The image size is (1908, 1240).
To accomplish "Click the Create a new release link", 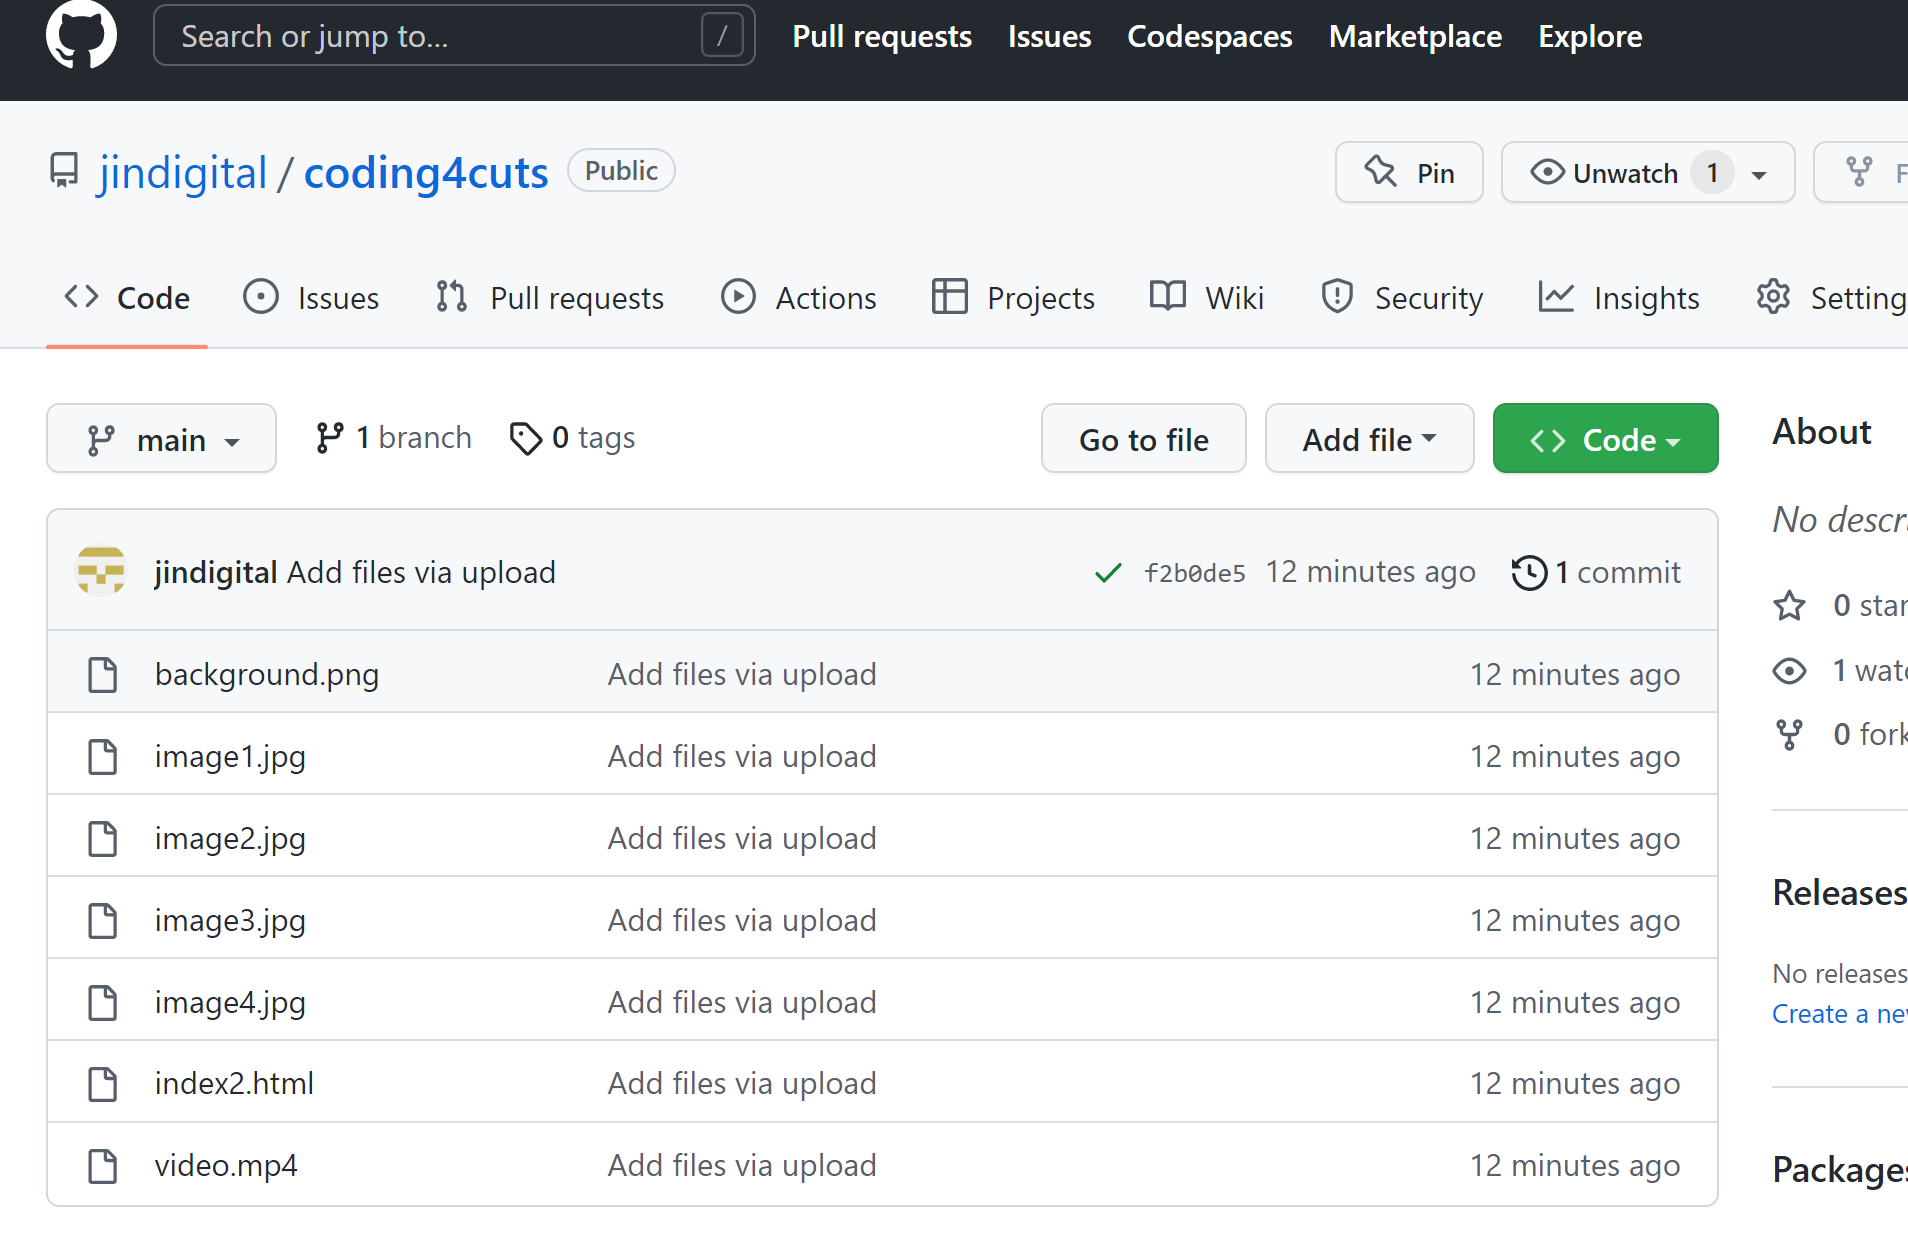I will (1840, 1014).
